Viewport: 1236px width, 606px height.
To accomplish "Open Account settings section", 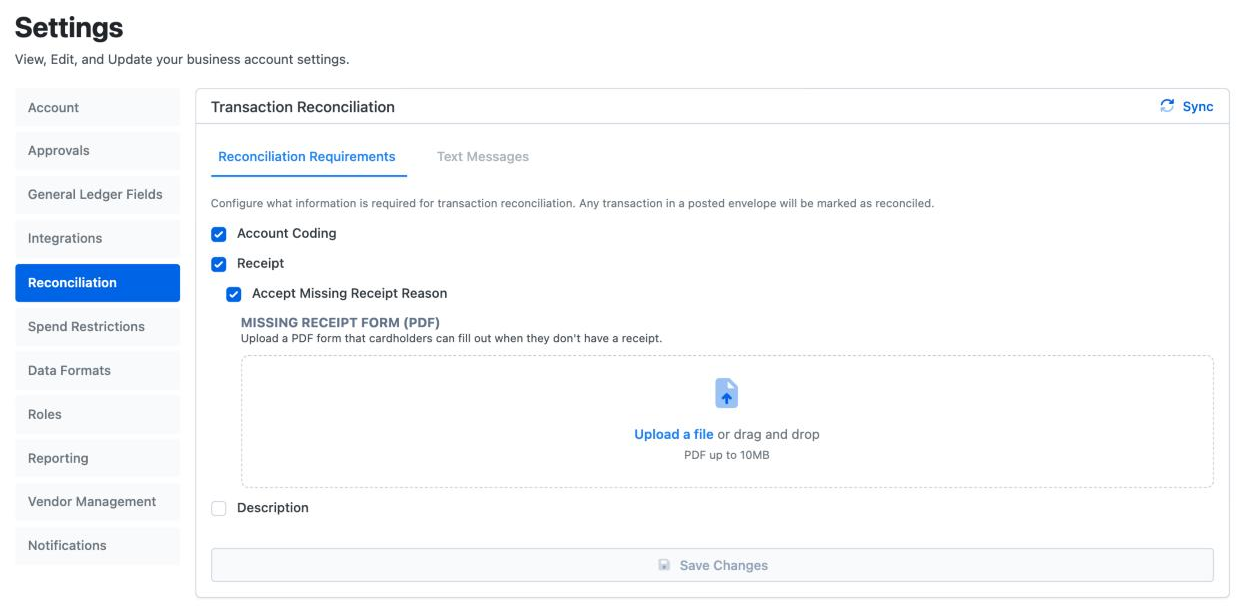I will 97,108.
